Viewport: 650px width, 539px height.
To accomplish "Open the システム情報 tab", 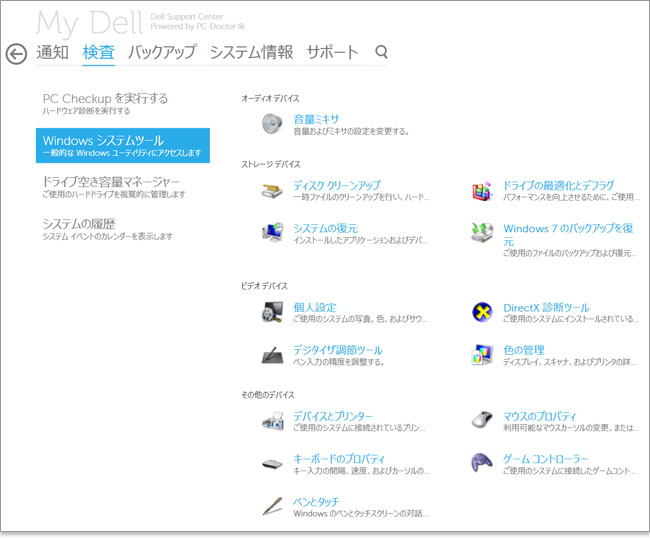I will pyautogui.click(x=252, y=52).
